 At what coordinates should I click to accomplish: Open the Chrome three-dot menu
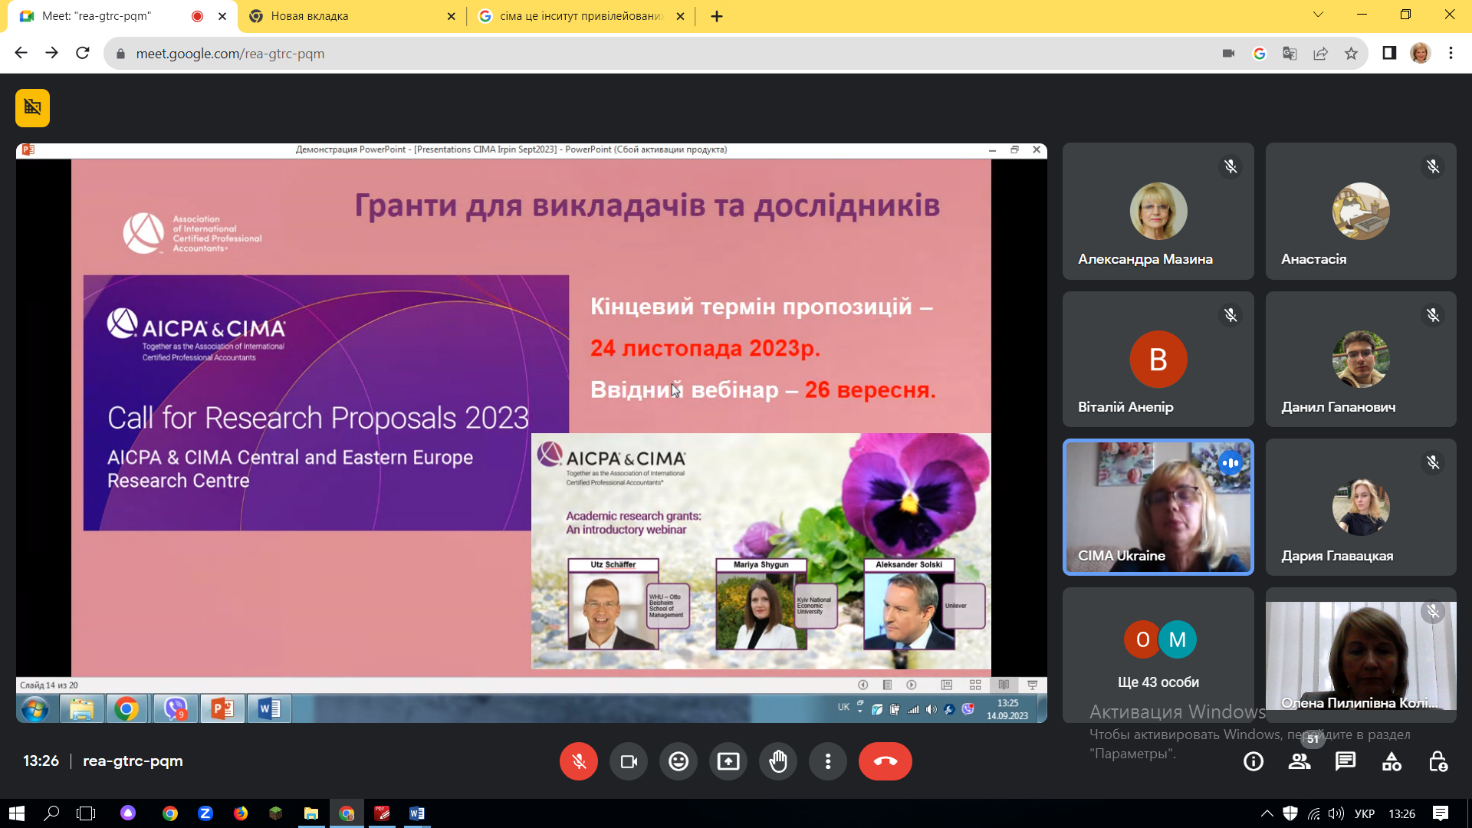(x=1451, y=53)
